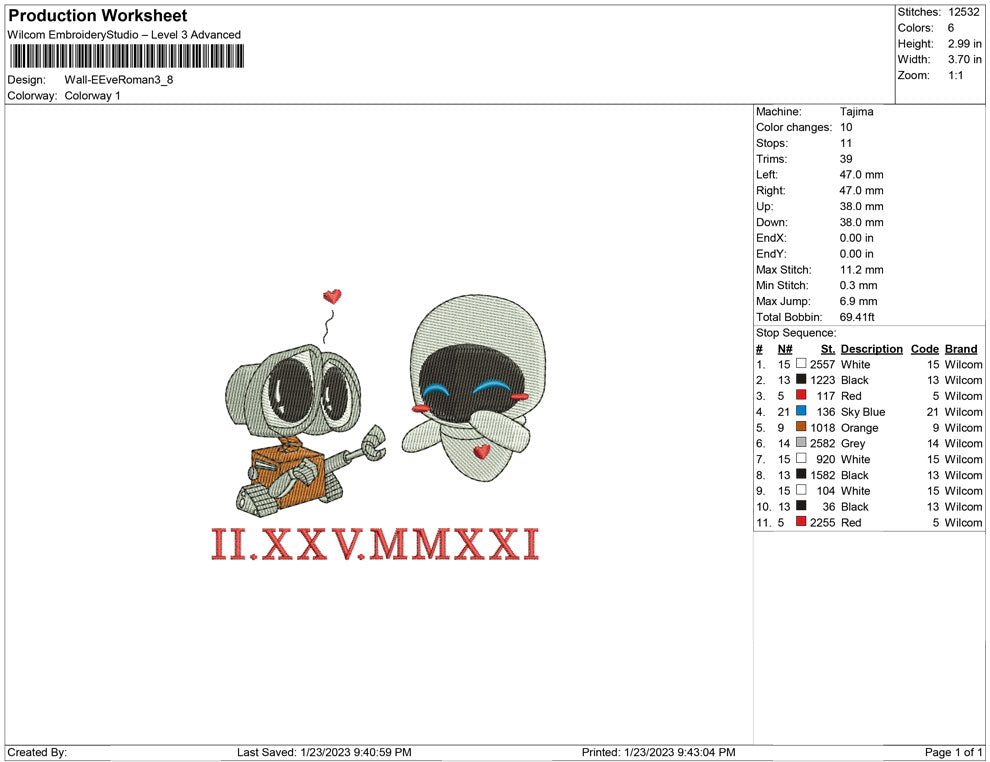Click stitch count '2255' in stop 11
This screenshot has width=990, height=762.
click(x=823, y=522)
